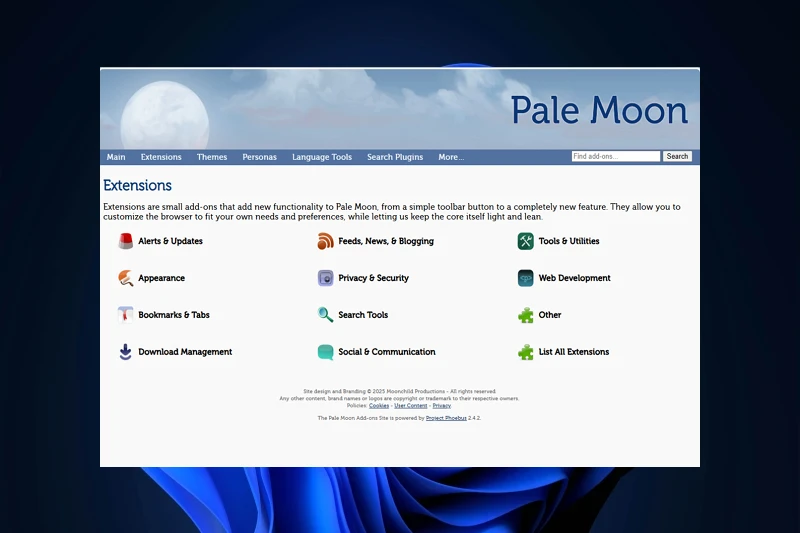Go to the Personas section
This screenshot has height=533, width=800.
point(259,157)
